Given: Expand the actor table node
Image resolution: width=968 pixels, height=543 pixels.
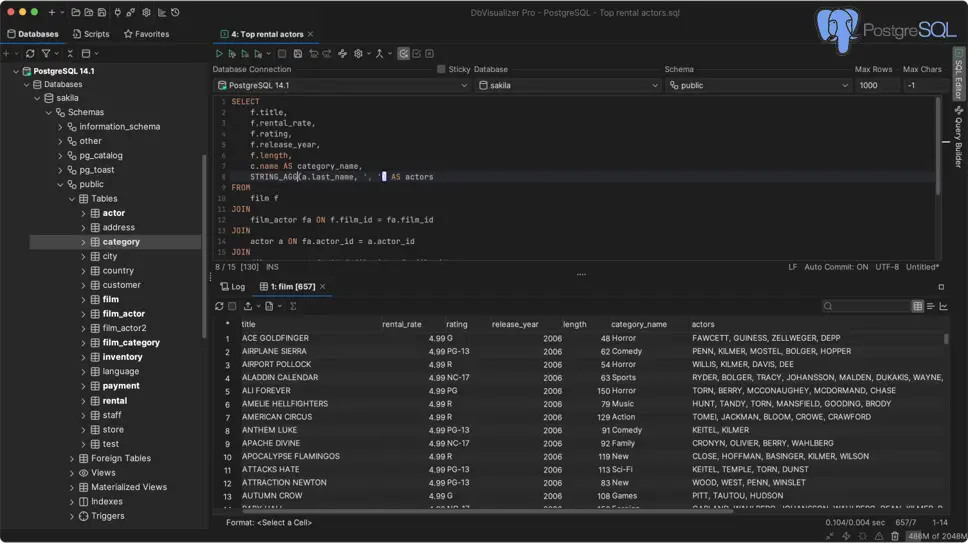Looking at the screenshot, I should [83, 213].
